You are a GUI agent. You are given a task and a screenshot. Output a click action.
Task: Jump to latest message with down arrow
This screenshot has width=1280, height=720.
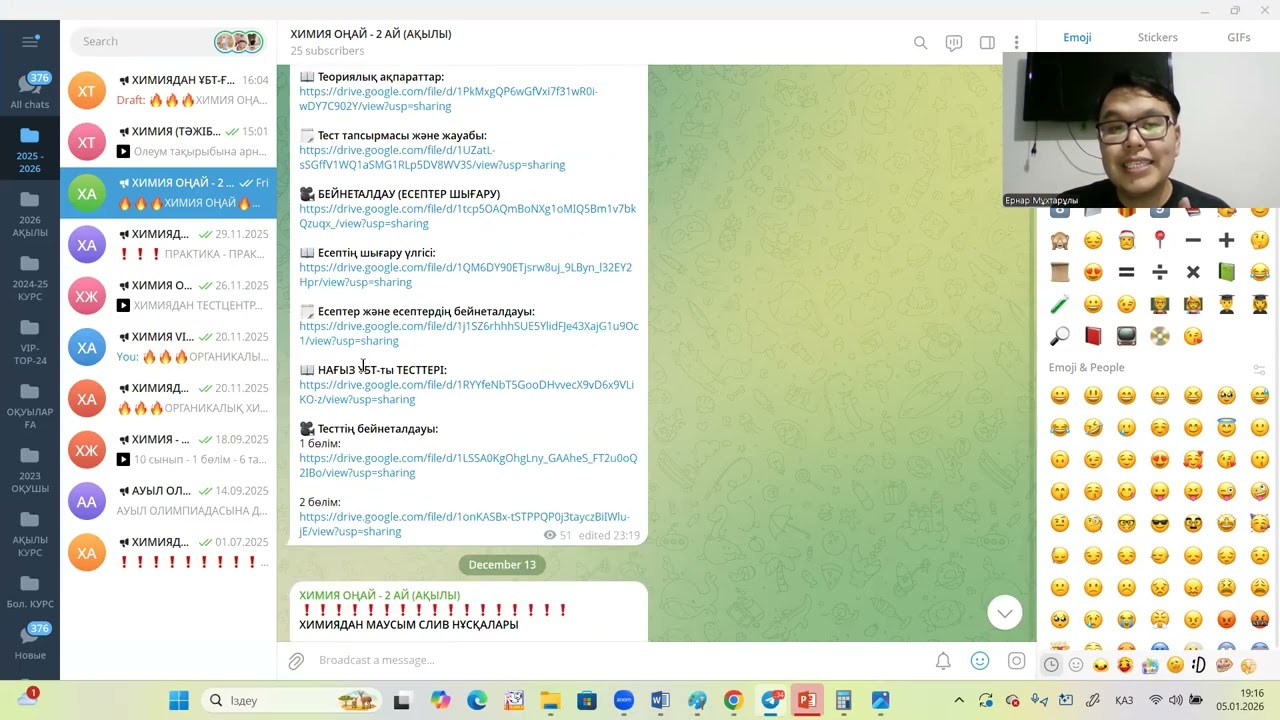click(x=1005, y=613)
